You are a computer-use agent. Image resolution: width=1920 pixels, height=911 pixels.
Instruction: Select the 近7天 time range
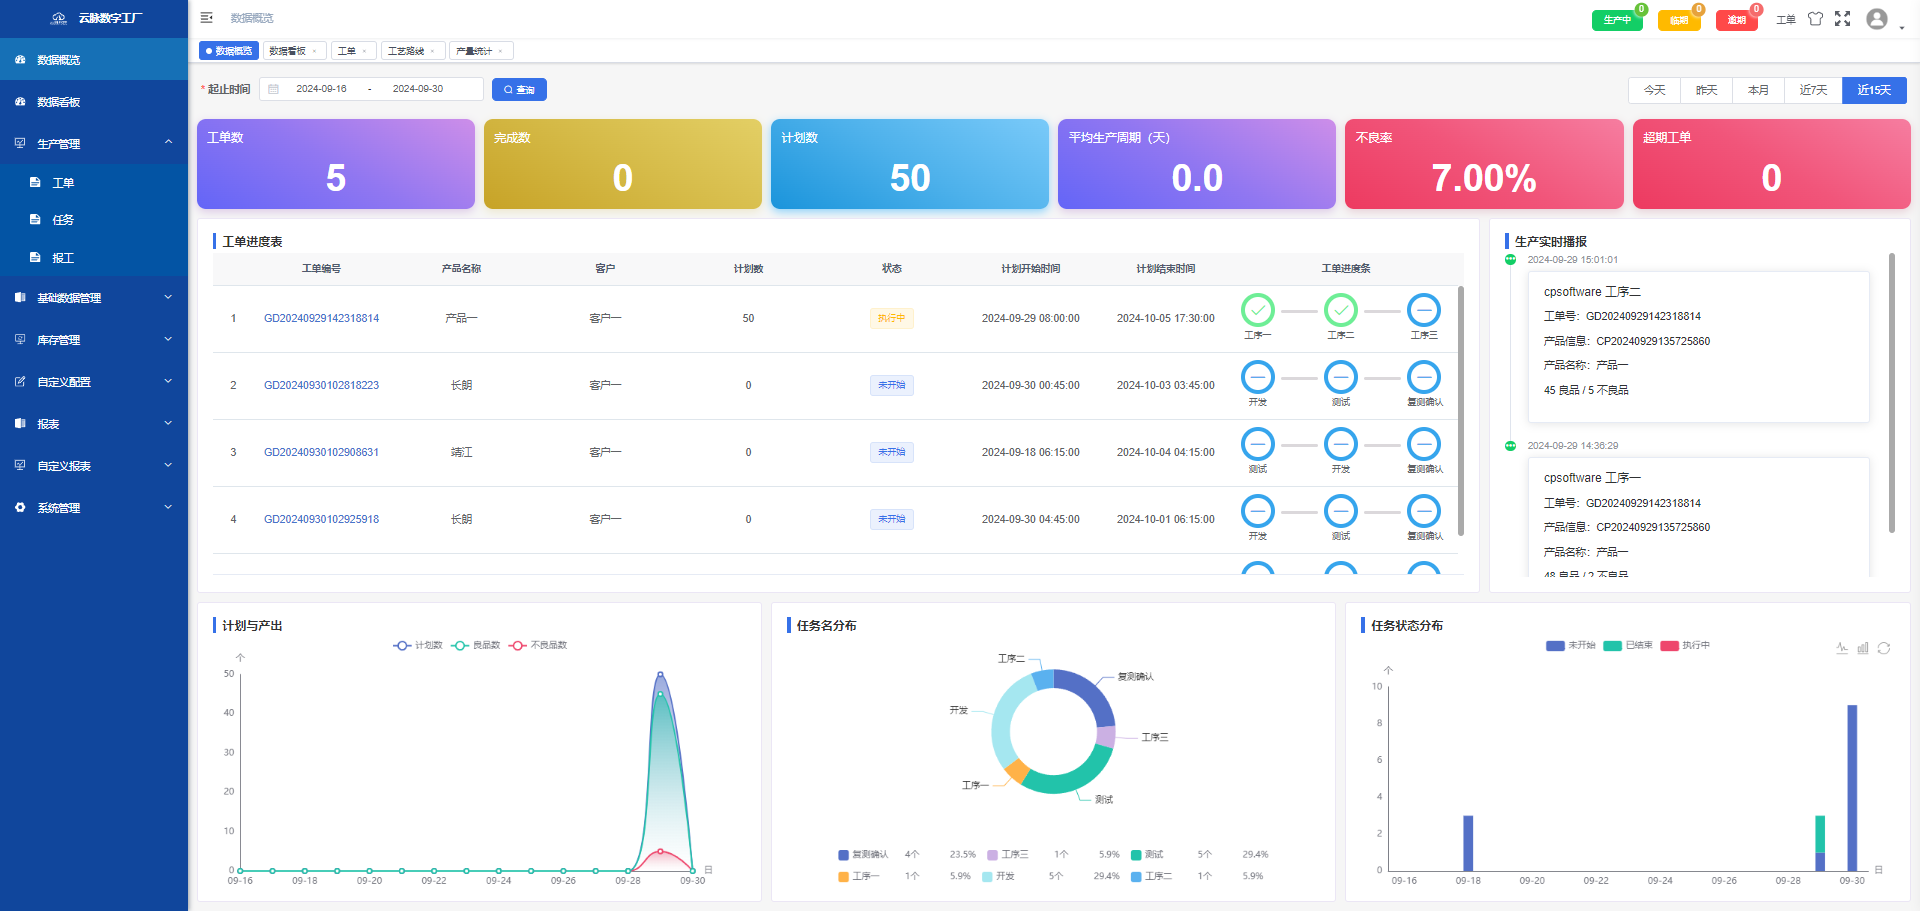tap(1813, 90)
